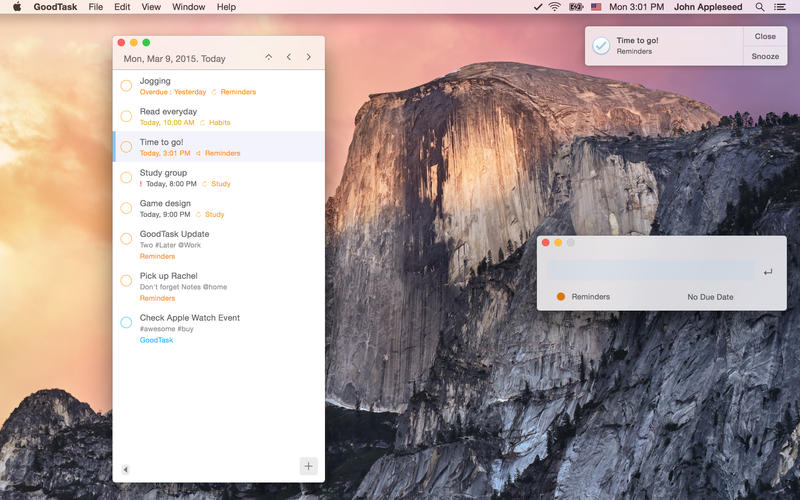The image size is (800, 500).
Task: Click the reminder icon in the notification
Action: (x=601, y=45)
